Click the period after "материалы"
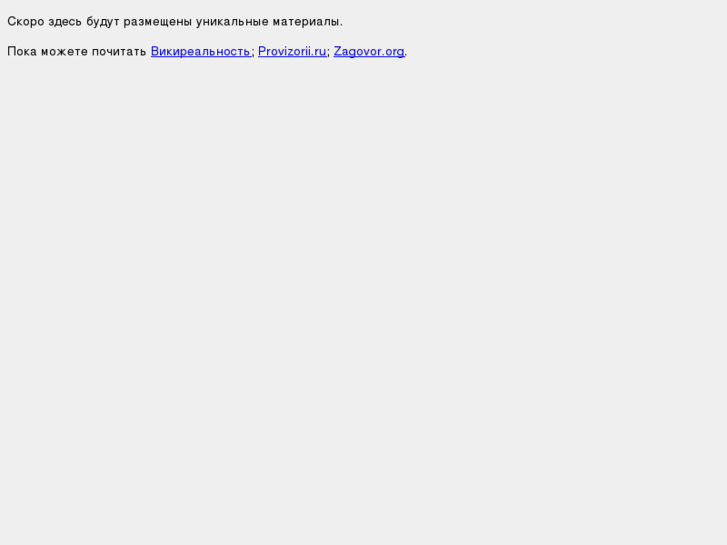Image resolution: width=727 pixels, height=545 pixels. coord(341,26)
